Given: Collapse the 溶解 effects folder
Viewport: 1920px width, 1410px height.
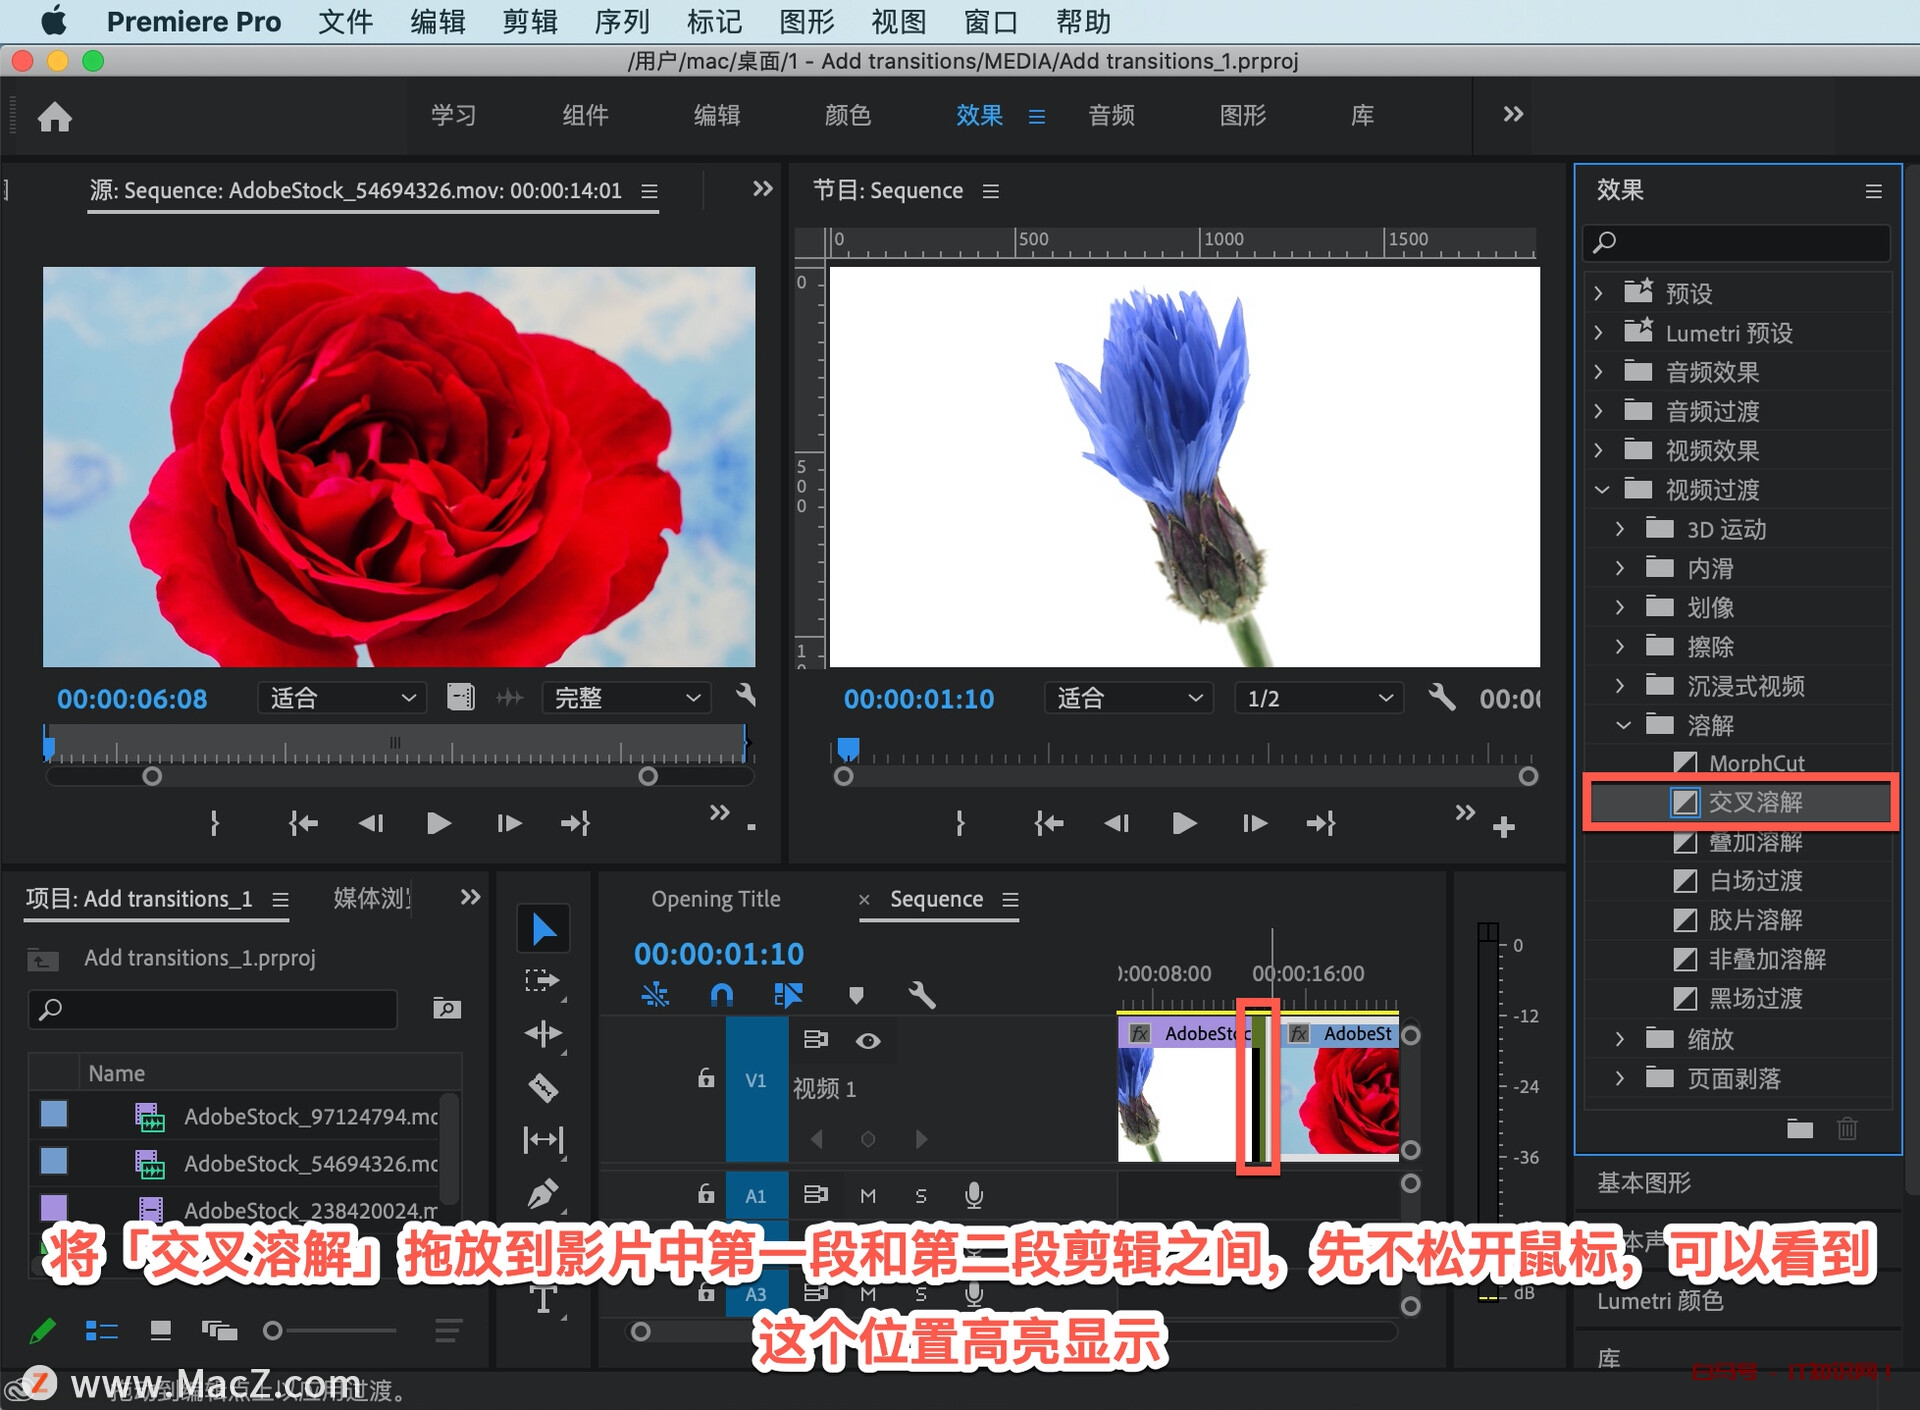Looking at the screenshot, I should point(1622,725).
